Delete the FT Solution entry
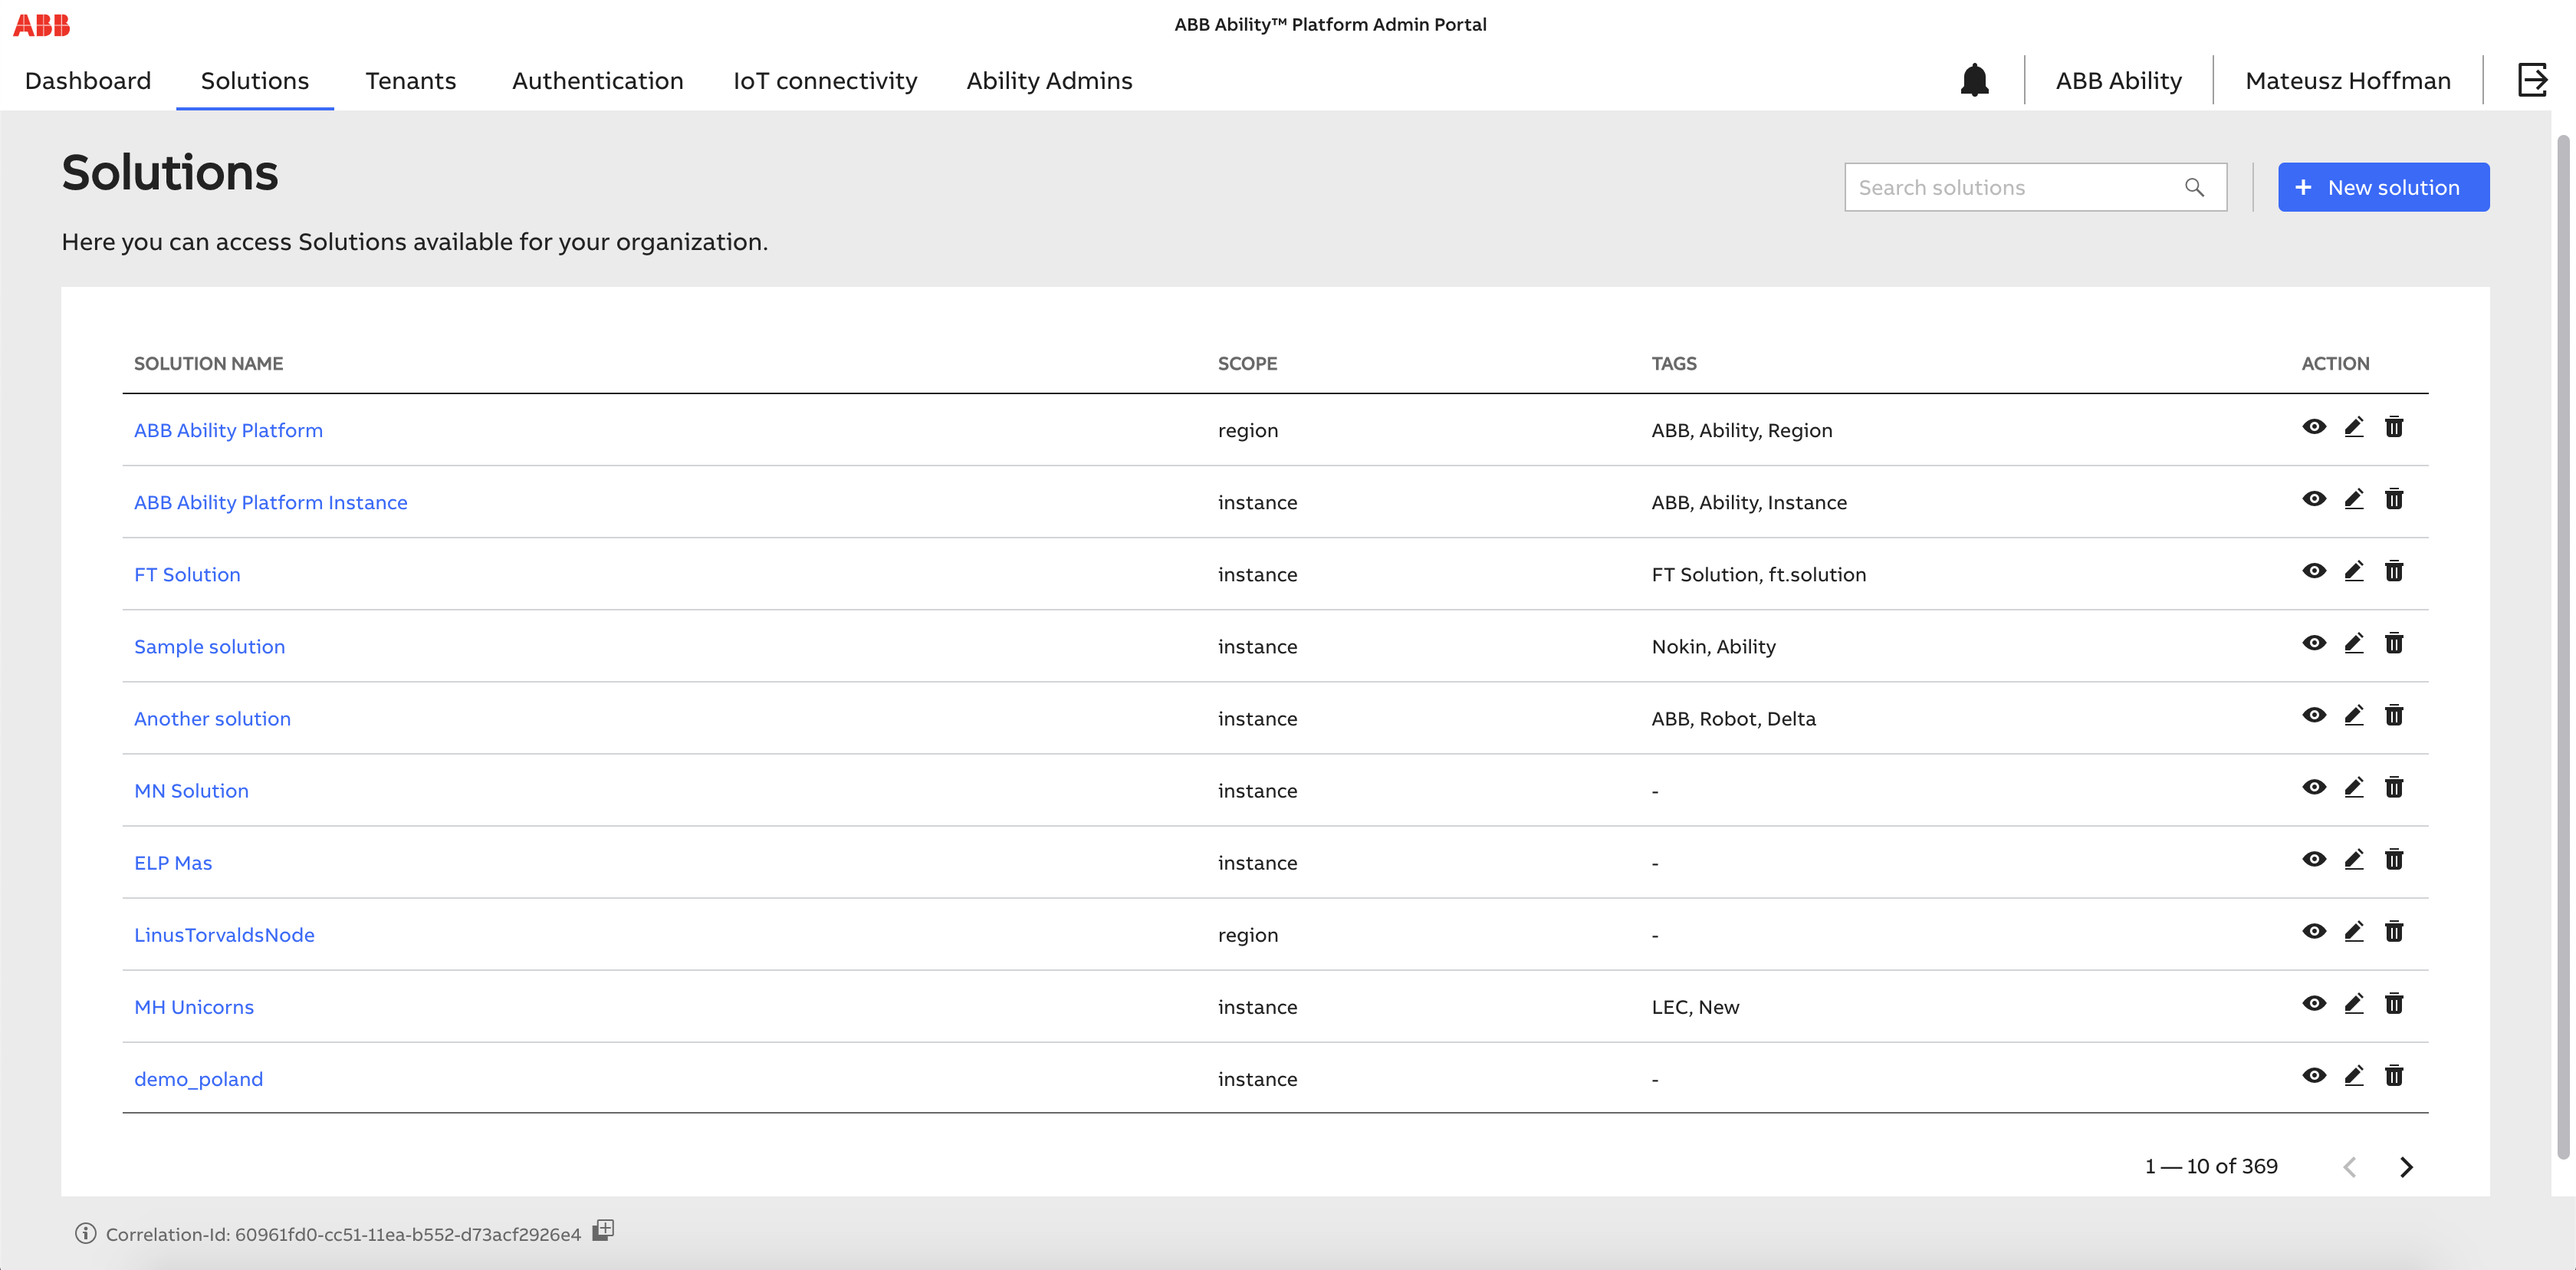 pos(2394,571)
